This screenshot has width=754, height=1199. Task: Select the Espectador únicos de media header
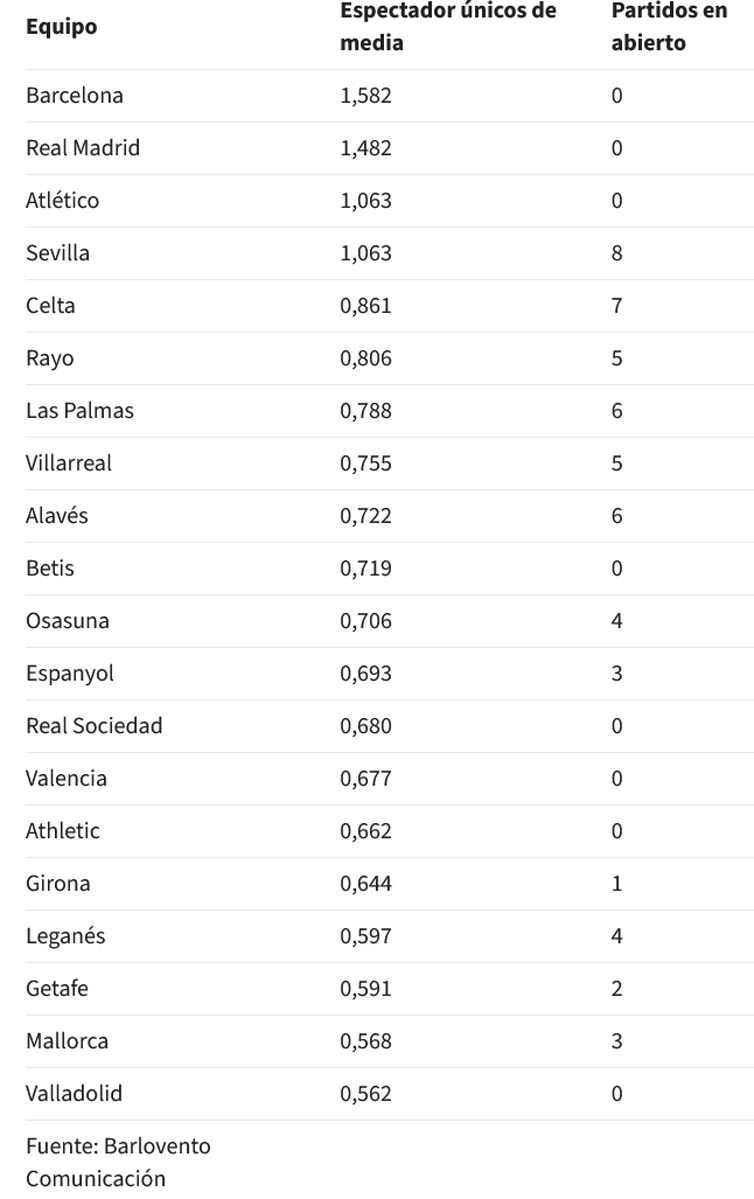[x=448, y=27]
